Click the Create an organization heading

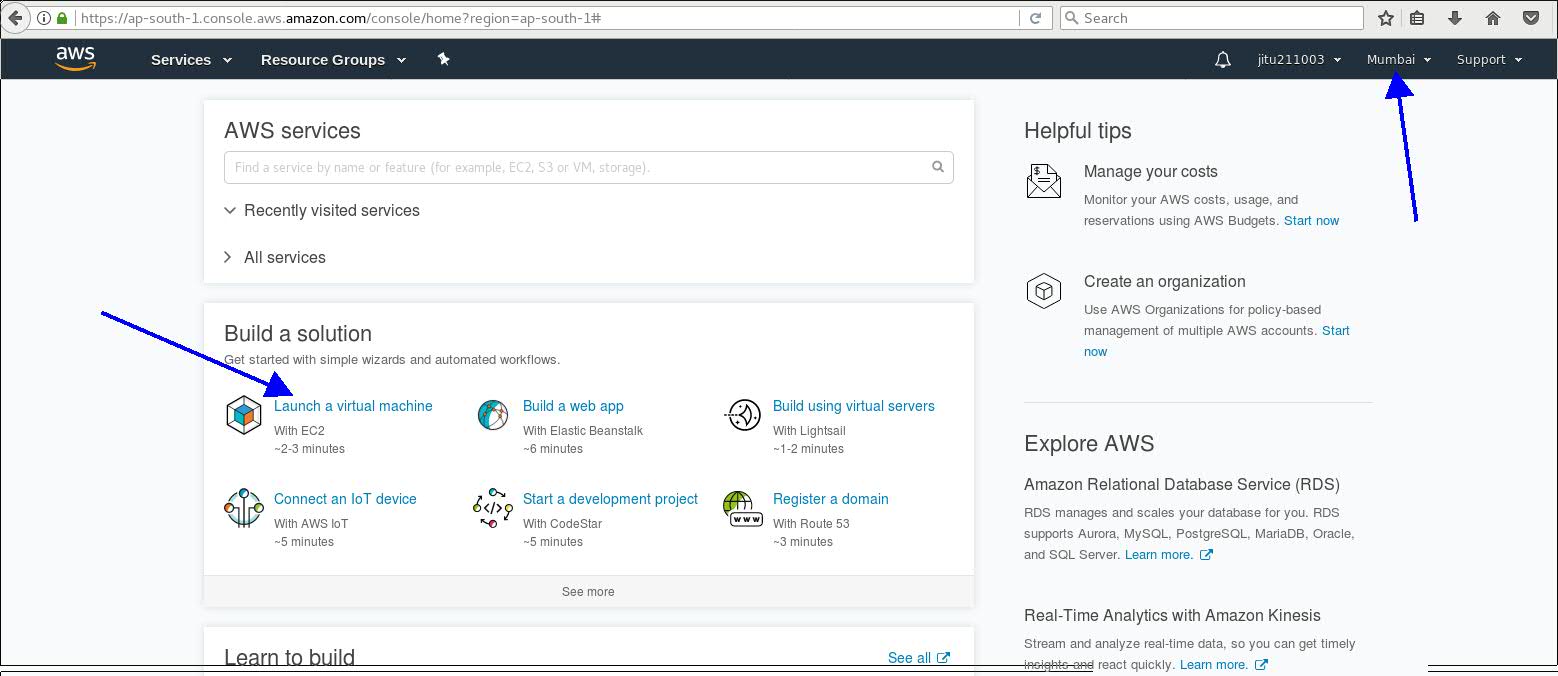point(1165,282)
